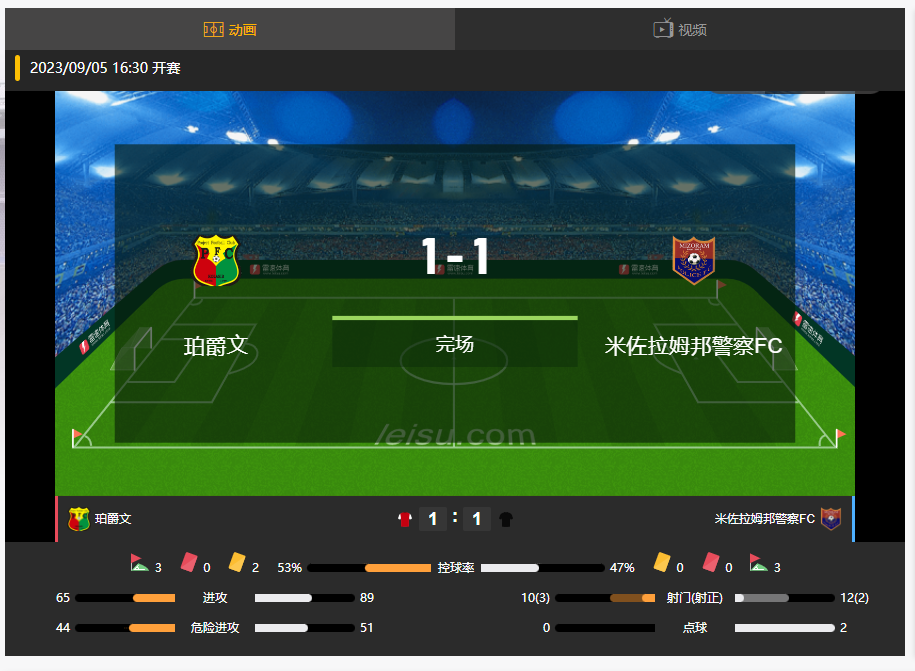Click the 珀爵文 team name in score bar
Viewport: 915px width, 671px height.
113,519
